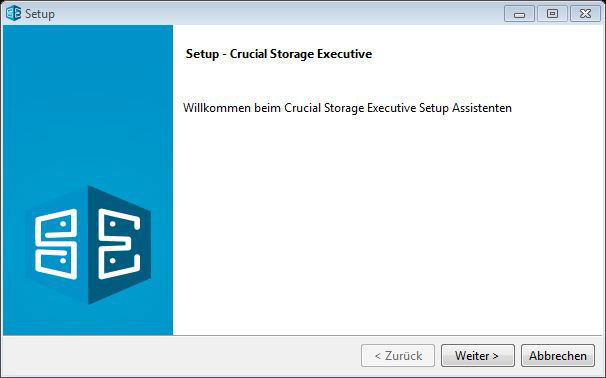This screenshot has height=378, width=606.
Task: Click the bottom drawer of the S glyph
Action: (x=56, y=263)
